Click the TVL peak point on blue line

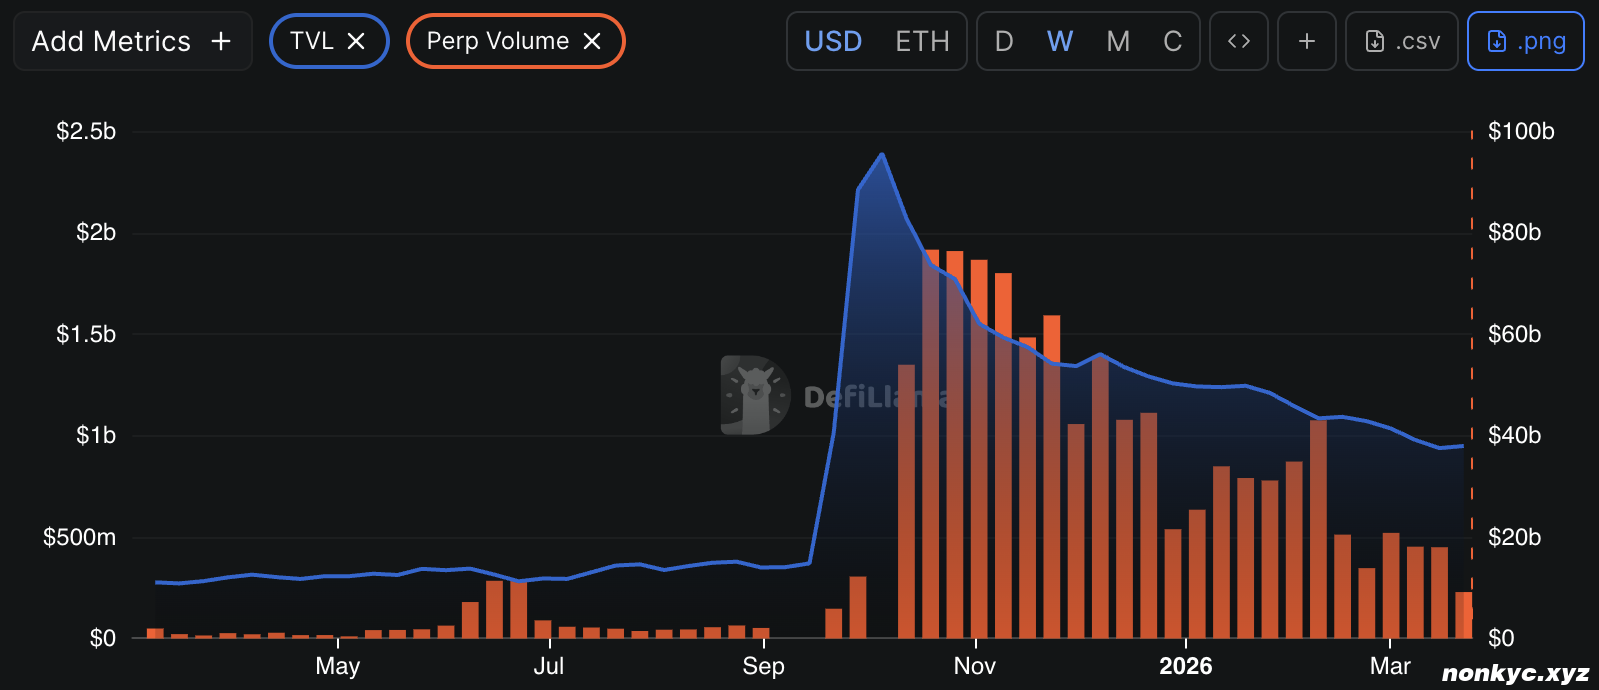click(x=881, y=154)
